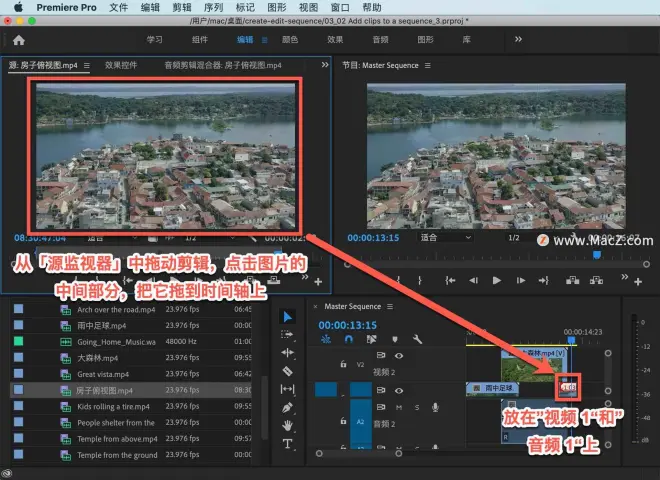Screen dimensions: 660x480
Task: Select the Selection tool arrow
Action: pyautogui.click(x=287, y=317)
